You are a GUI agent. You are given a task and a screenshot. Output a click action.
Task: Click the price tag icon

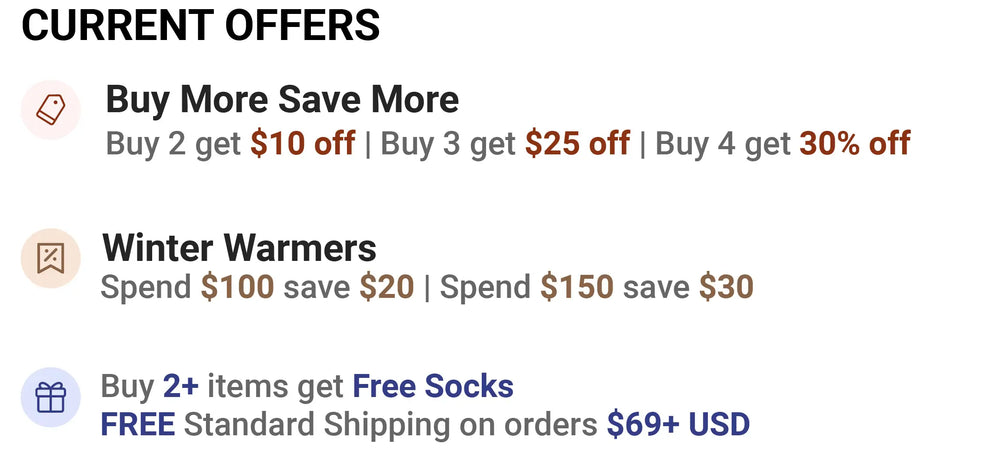point(50,110)
